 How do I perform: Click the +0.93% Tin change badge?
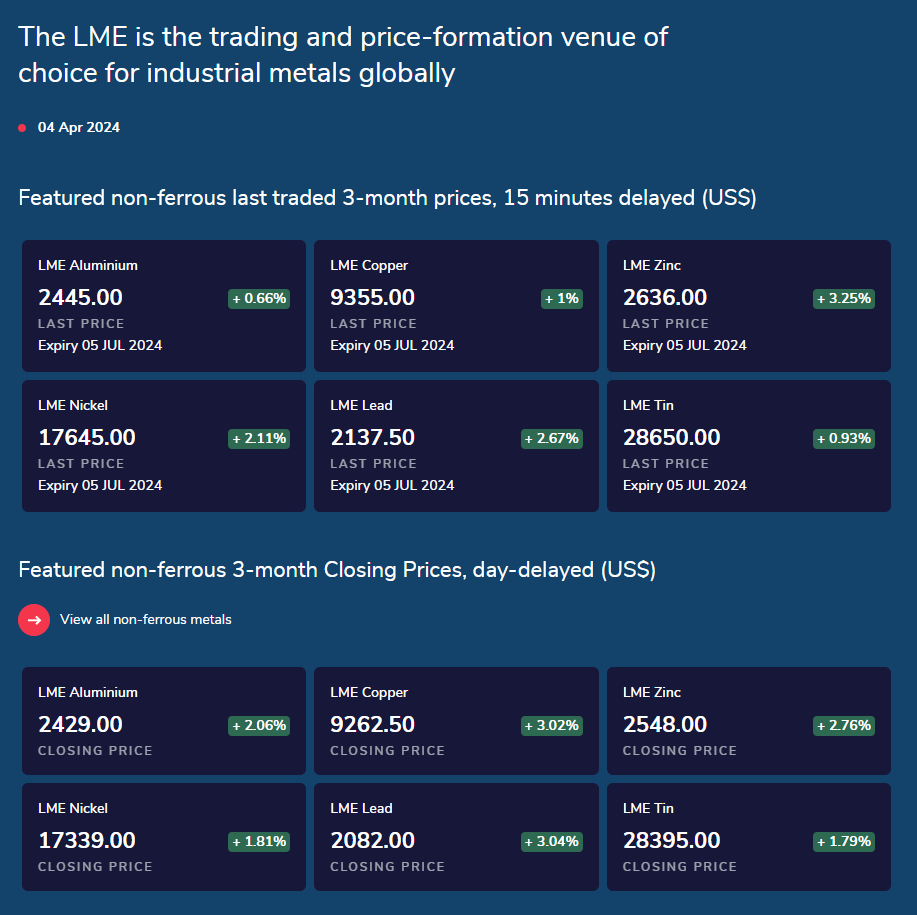pyautogui.click(x=844, y=438)
